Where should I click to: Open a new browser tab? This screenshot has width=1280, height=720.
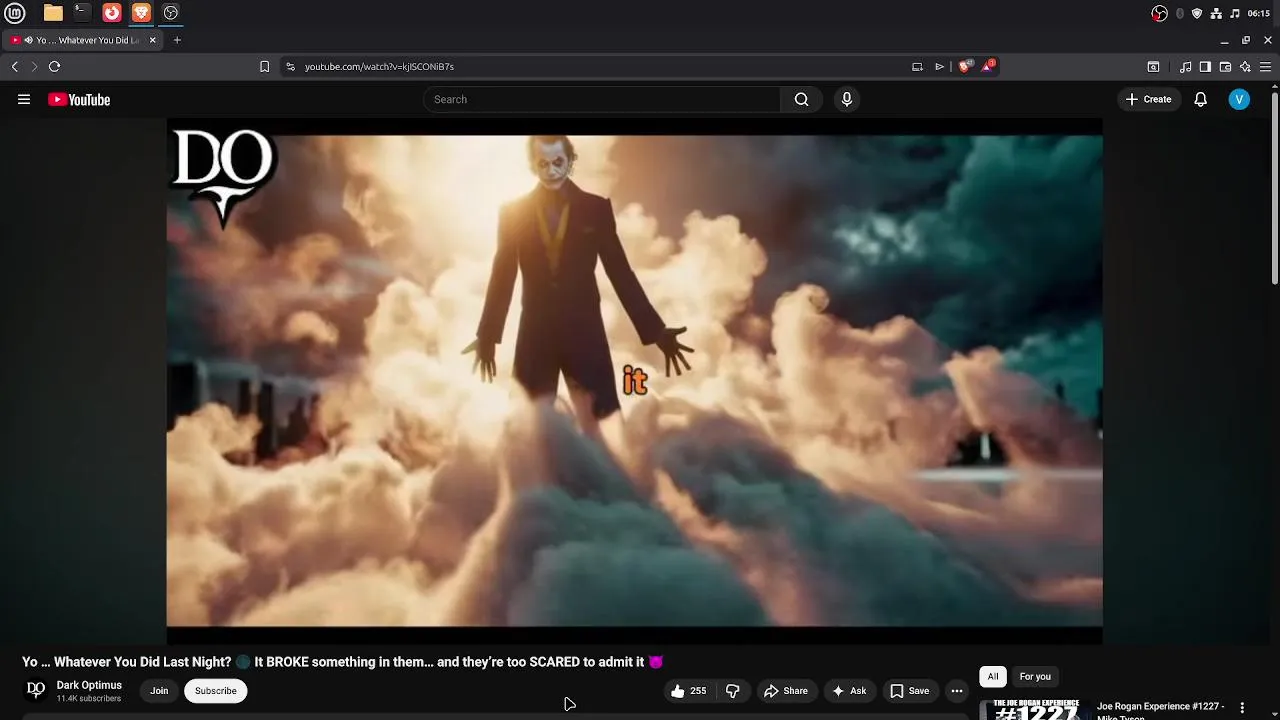pos(177,40)
